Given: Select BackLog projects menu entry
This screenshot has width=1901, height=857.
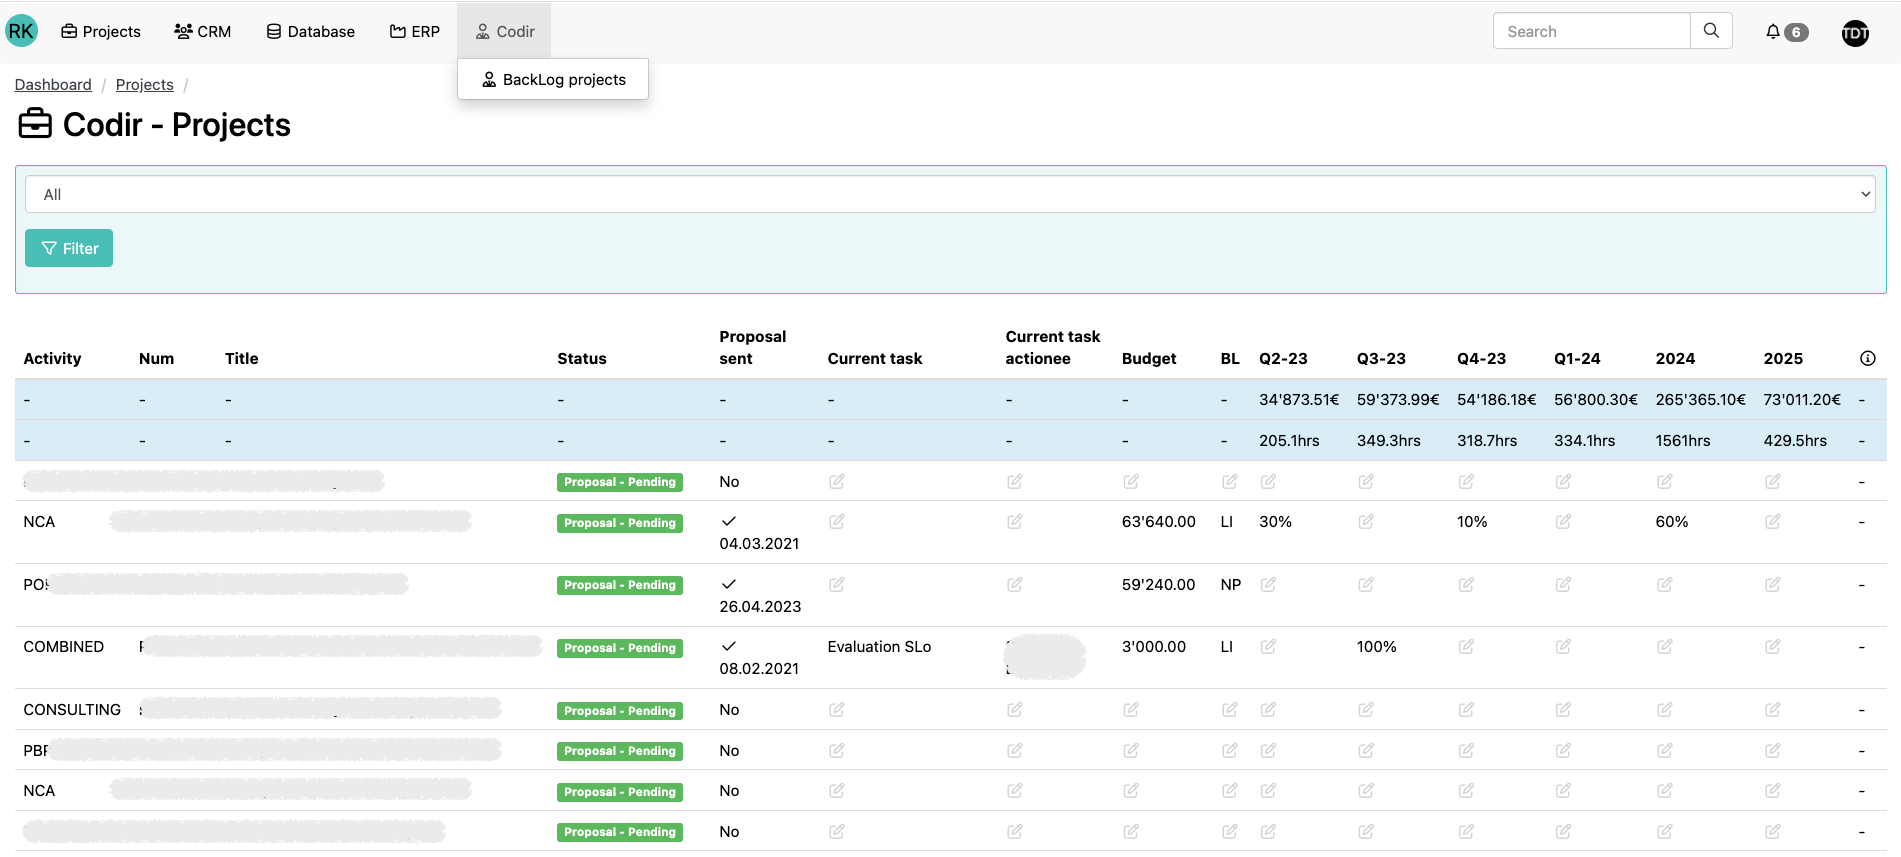Looking at the screenshot, I should click(553, 80).
